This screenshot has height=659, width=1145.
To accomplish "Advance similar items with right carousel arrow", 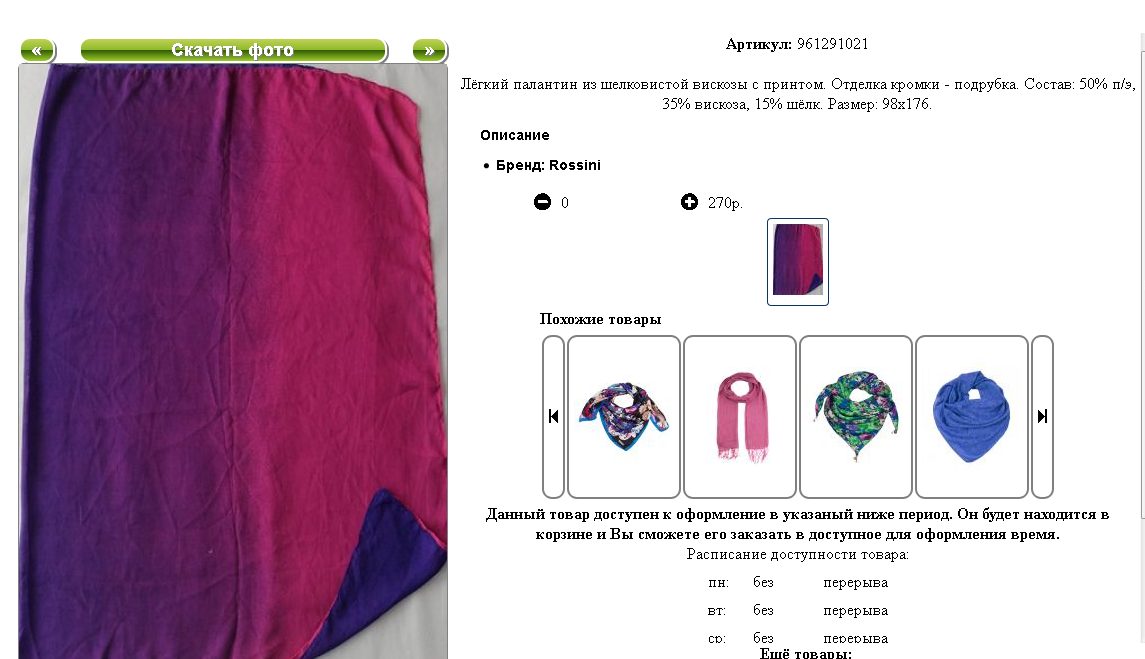I will (1042, 416).
